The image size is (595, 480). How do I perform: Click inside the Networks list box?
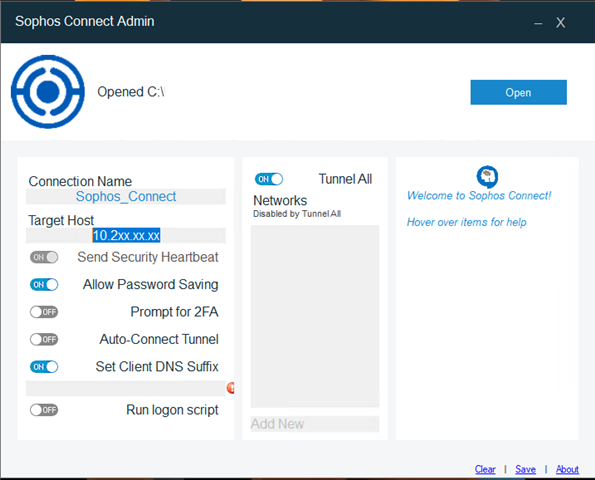[315, 316]
